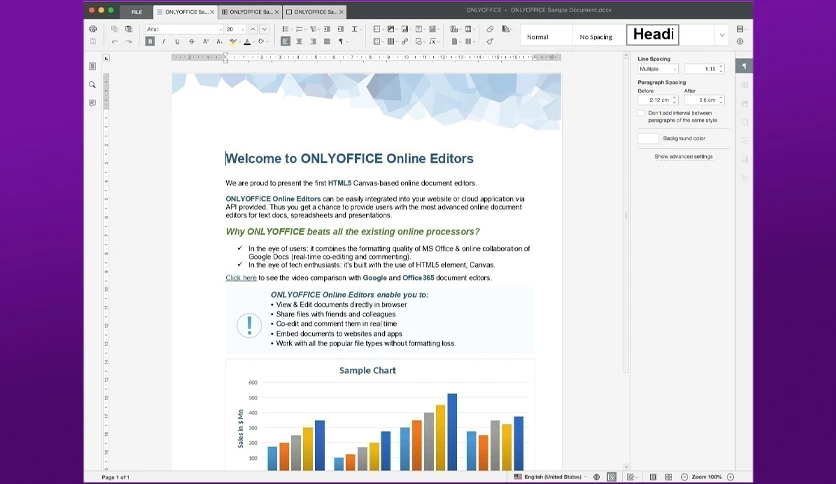Toggle Underline formatting
Screen dimensions: 836x484
177,41
